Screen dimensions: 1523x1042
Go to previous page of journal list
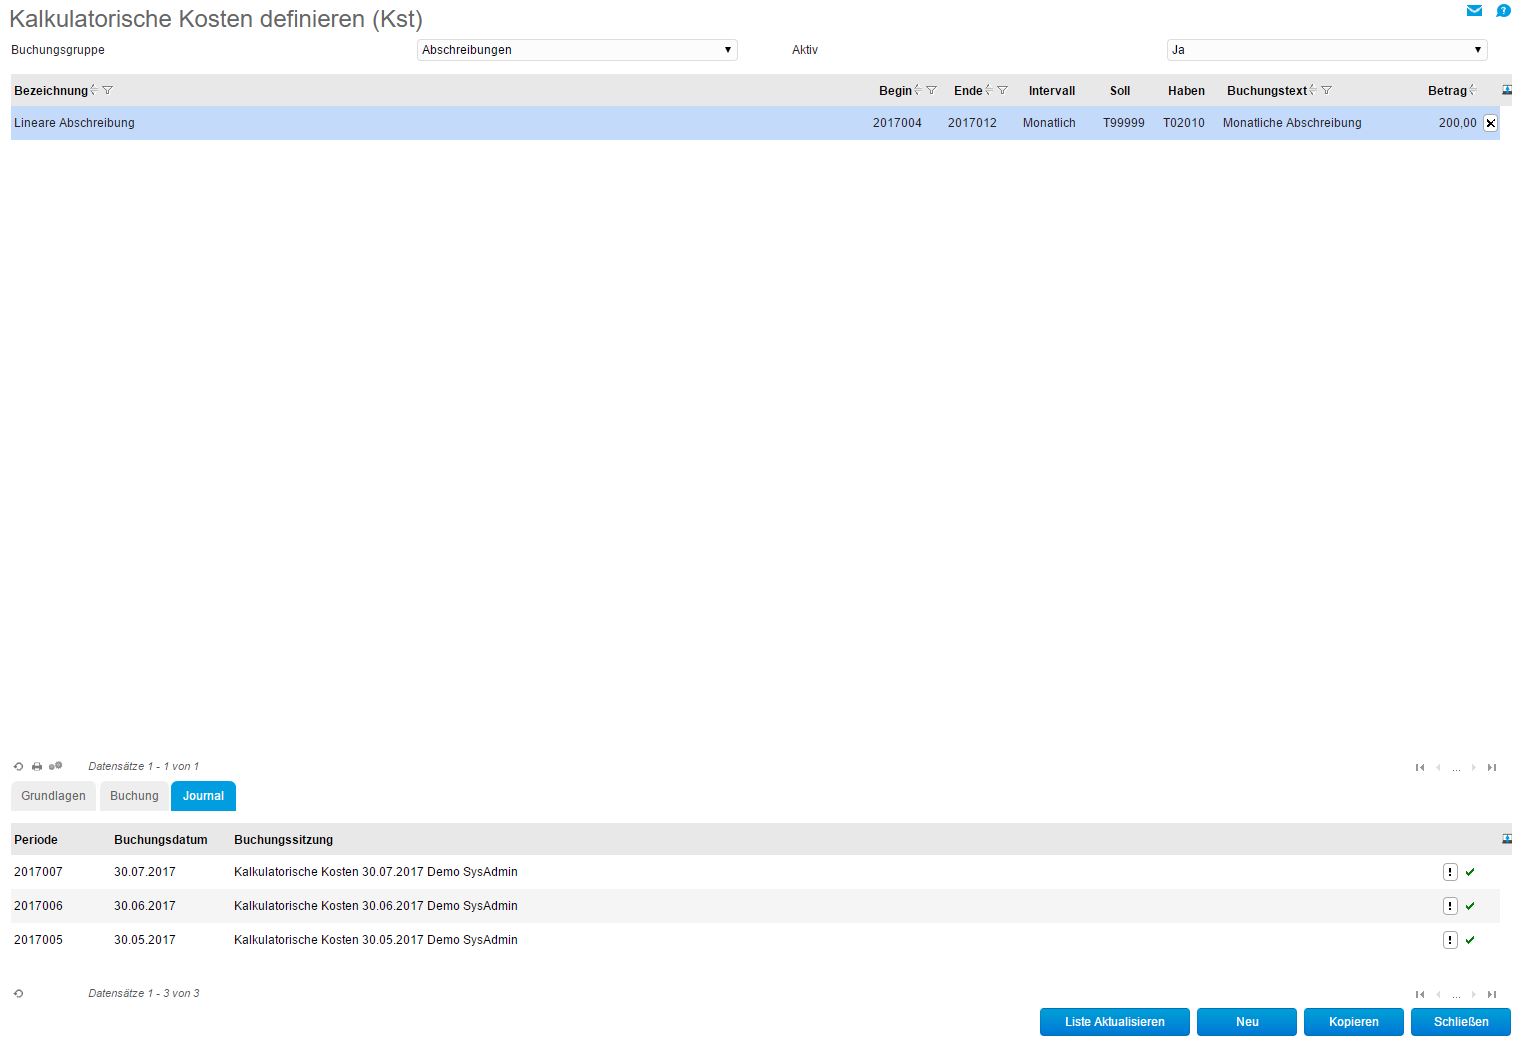tap(1439, 995)
